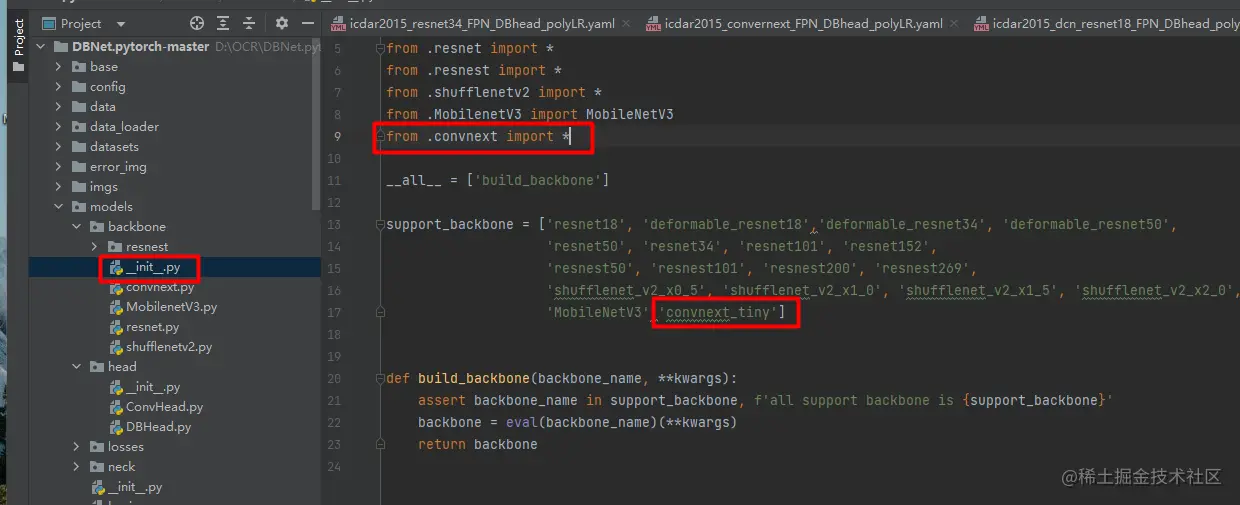Click the vertical Project tool window tab

[x=18, y=43]
